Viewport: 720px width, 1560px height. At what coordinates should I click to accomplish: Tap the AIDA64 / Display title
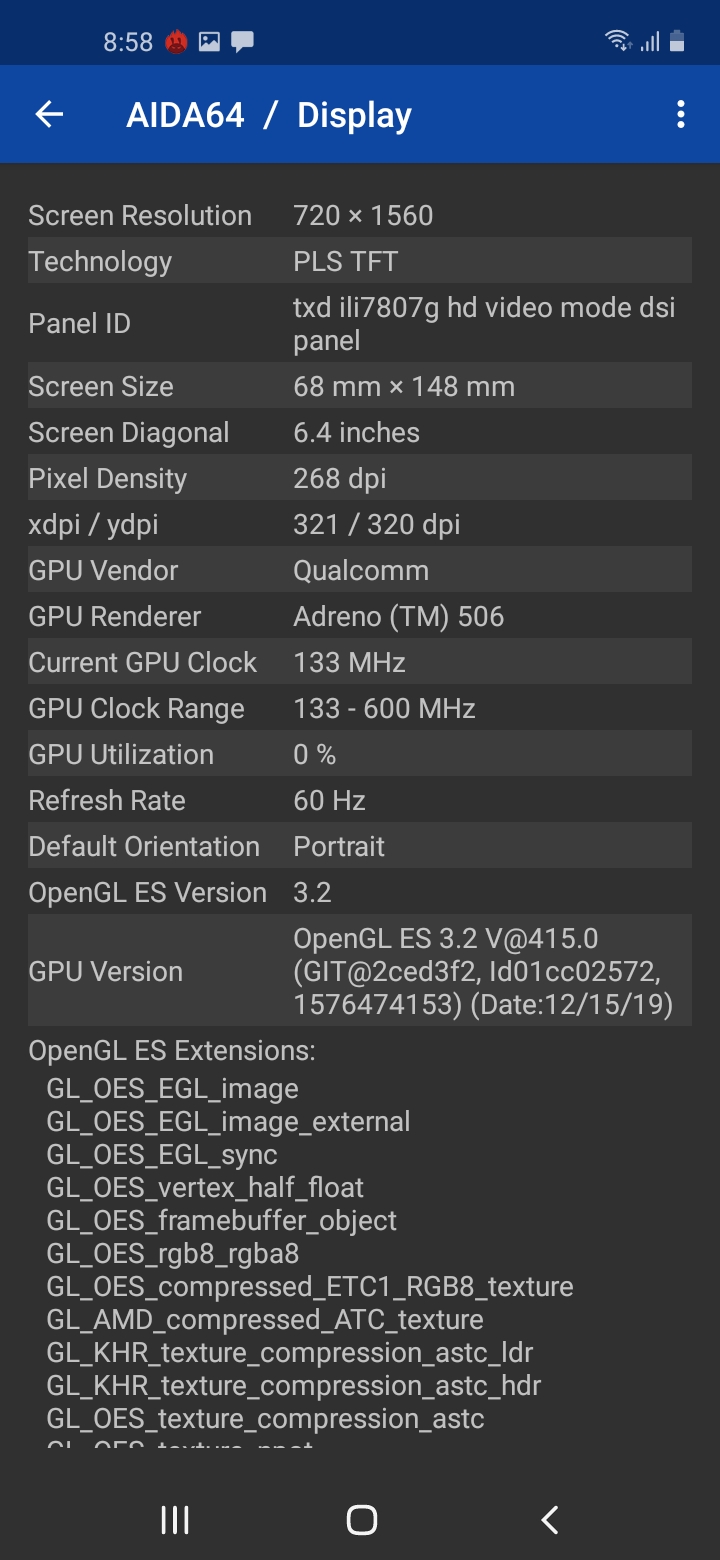pos(269,116)
